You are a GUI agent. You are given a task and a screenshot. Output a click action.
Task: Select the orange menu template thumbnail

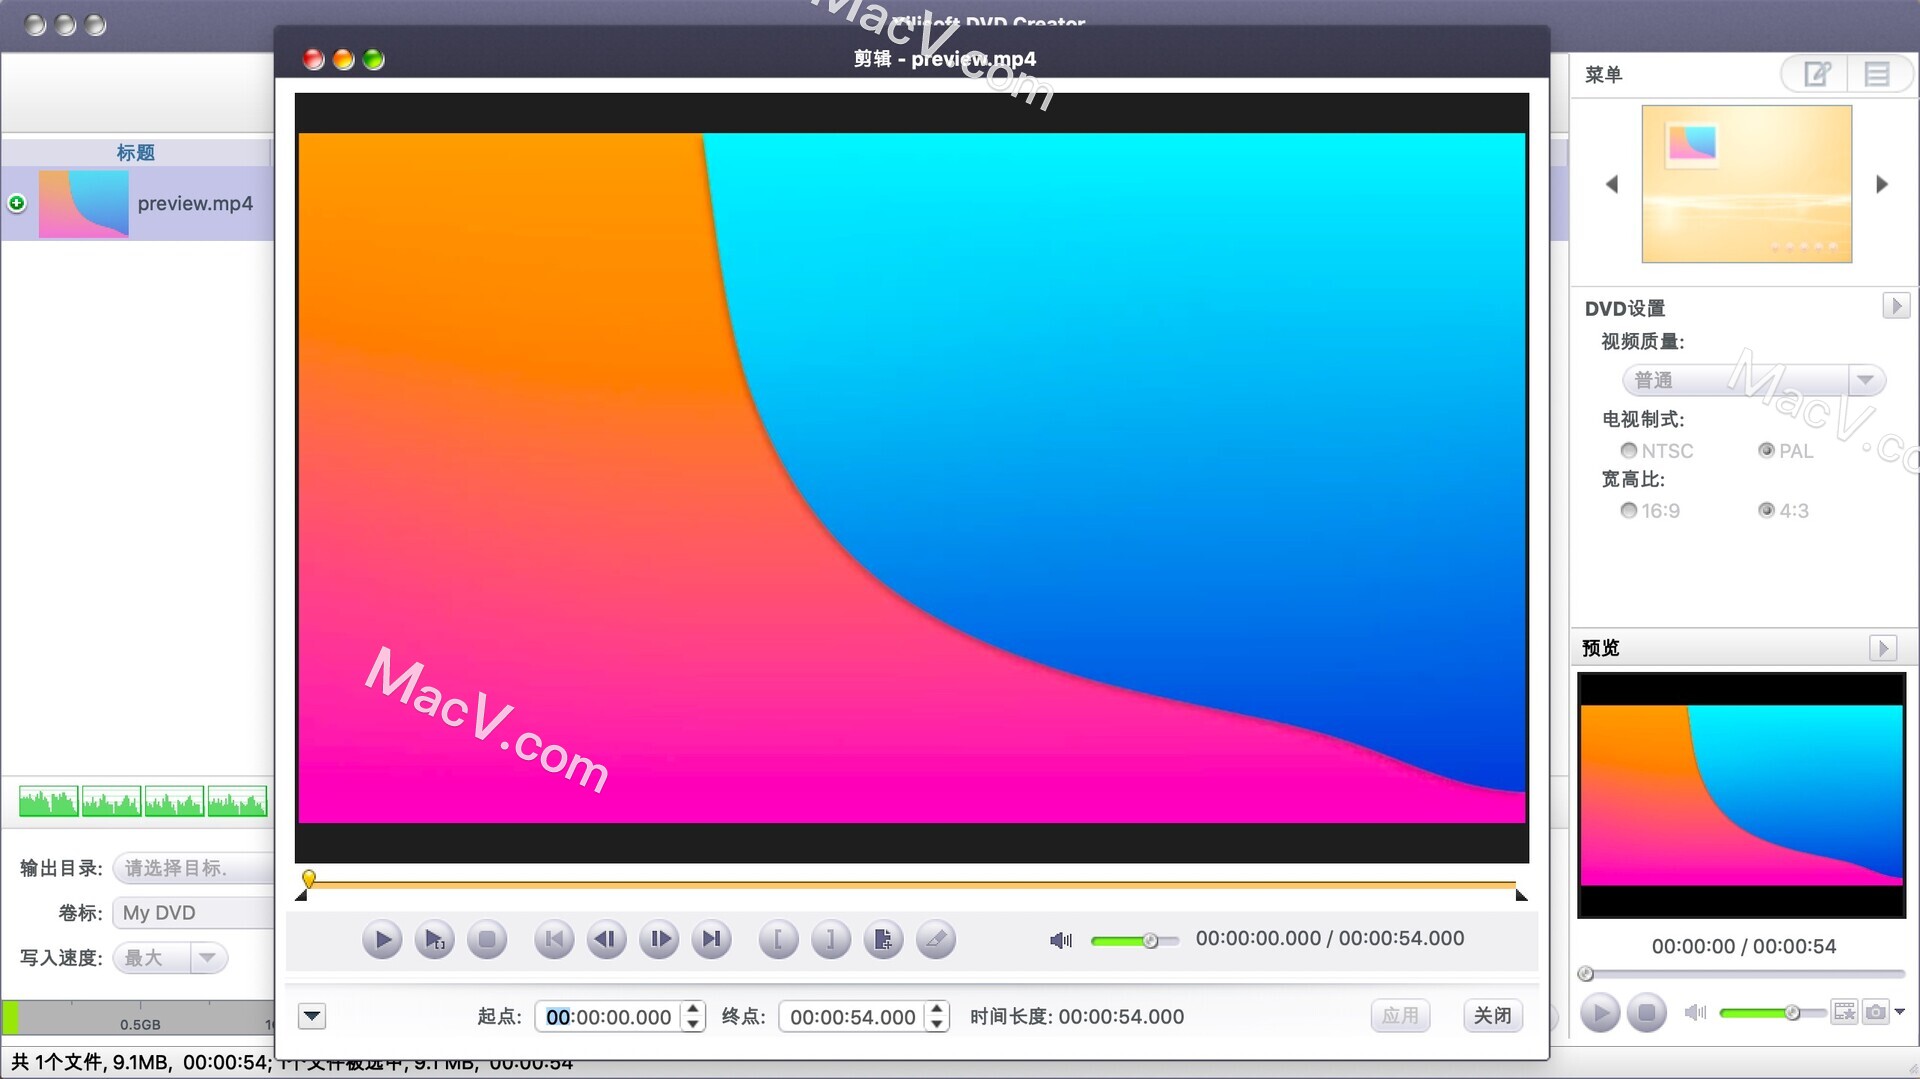click(x=1747, y=184)
